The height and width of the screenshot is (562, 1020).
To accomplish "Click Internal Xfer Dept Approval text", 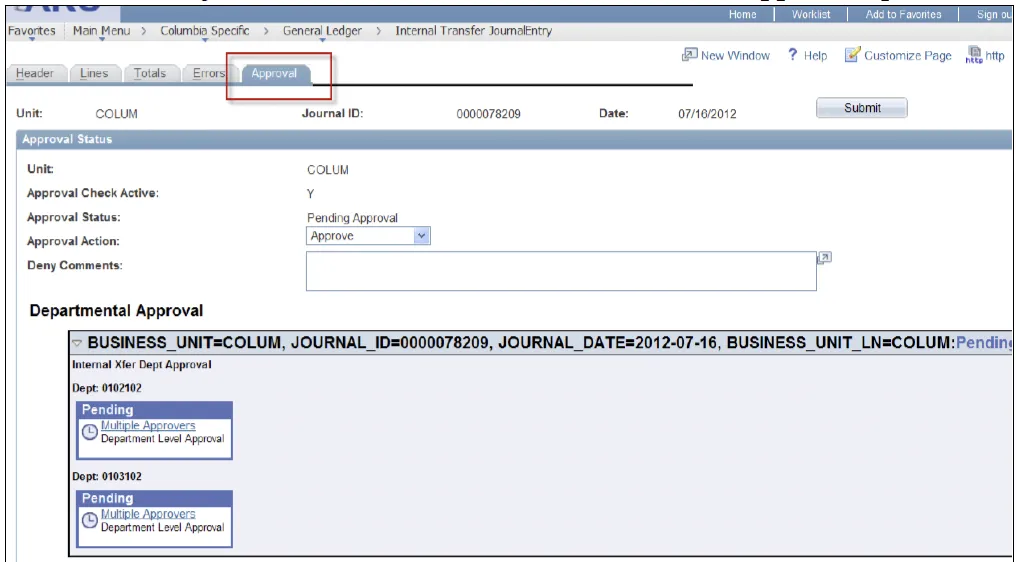I will (x=142, y=365).
